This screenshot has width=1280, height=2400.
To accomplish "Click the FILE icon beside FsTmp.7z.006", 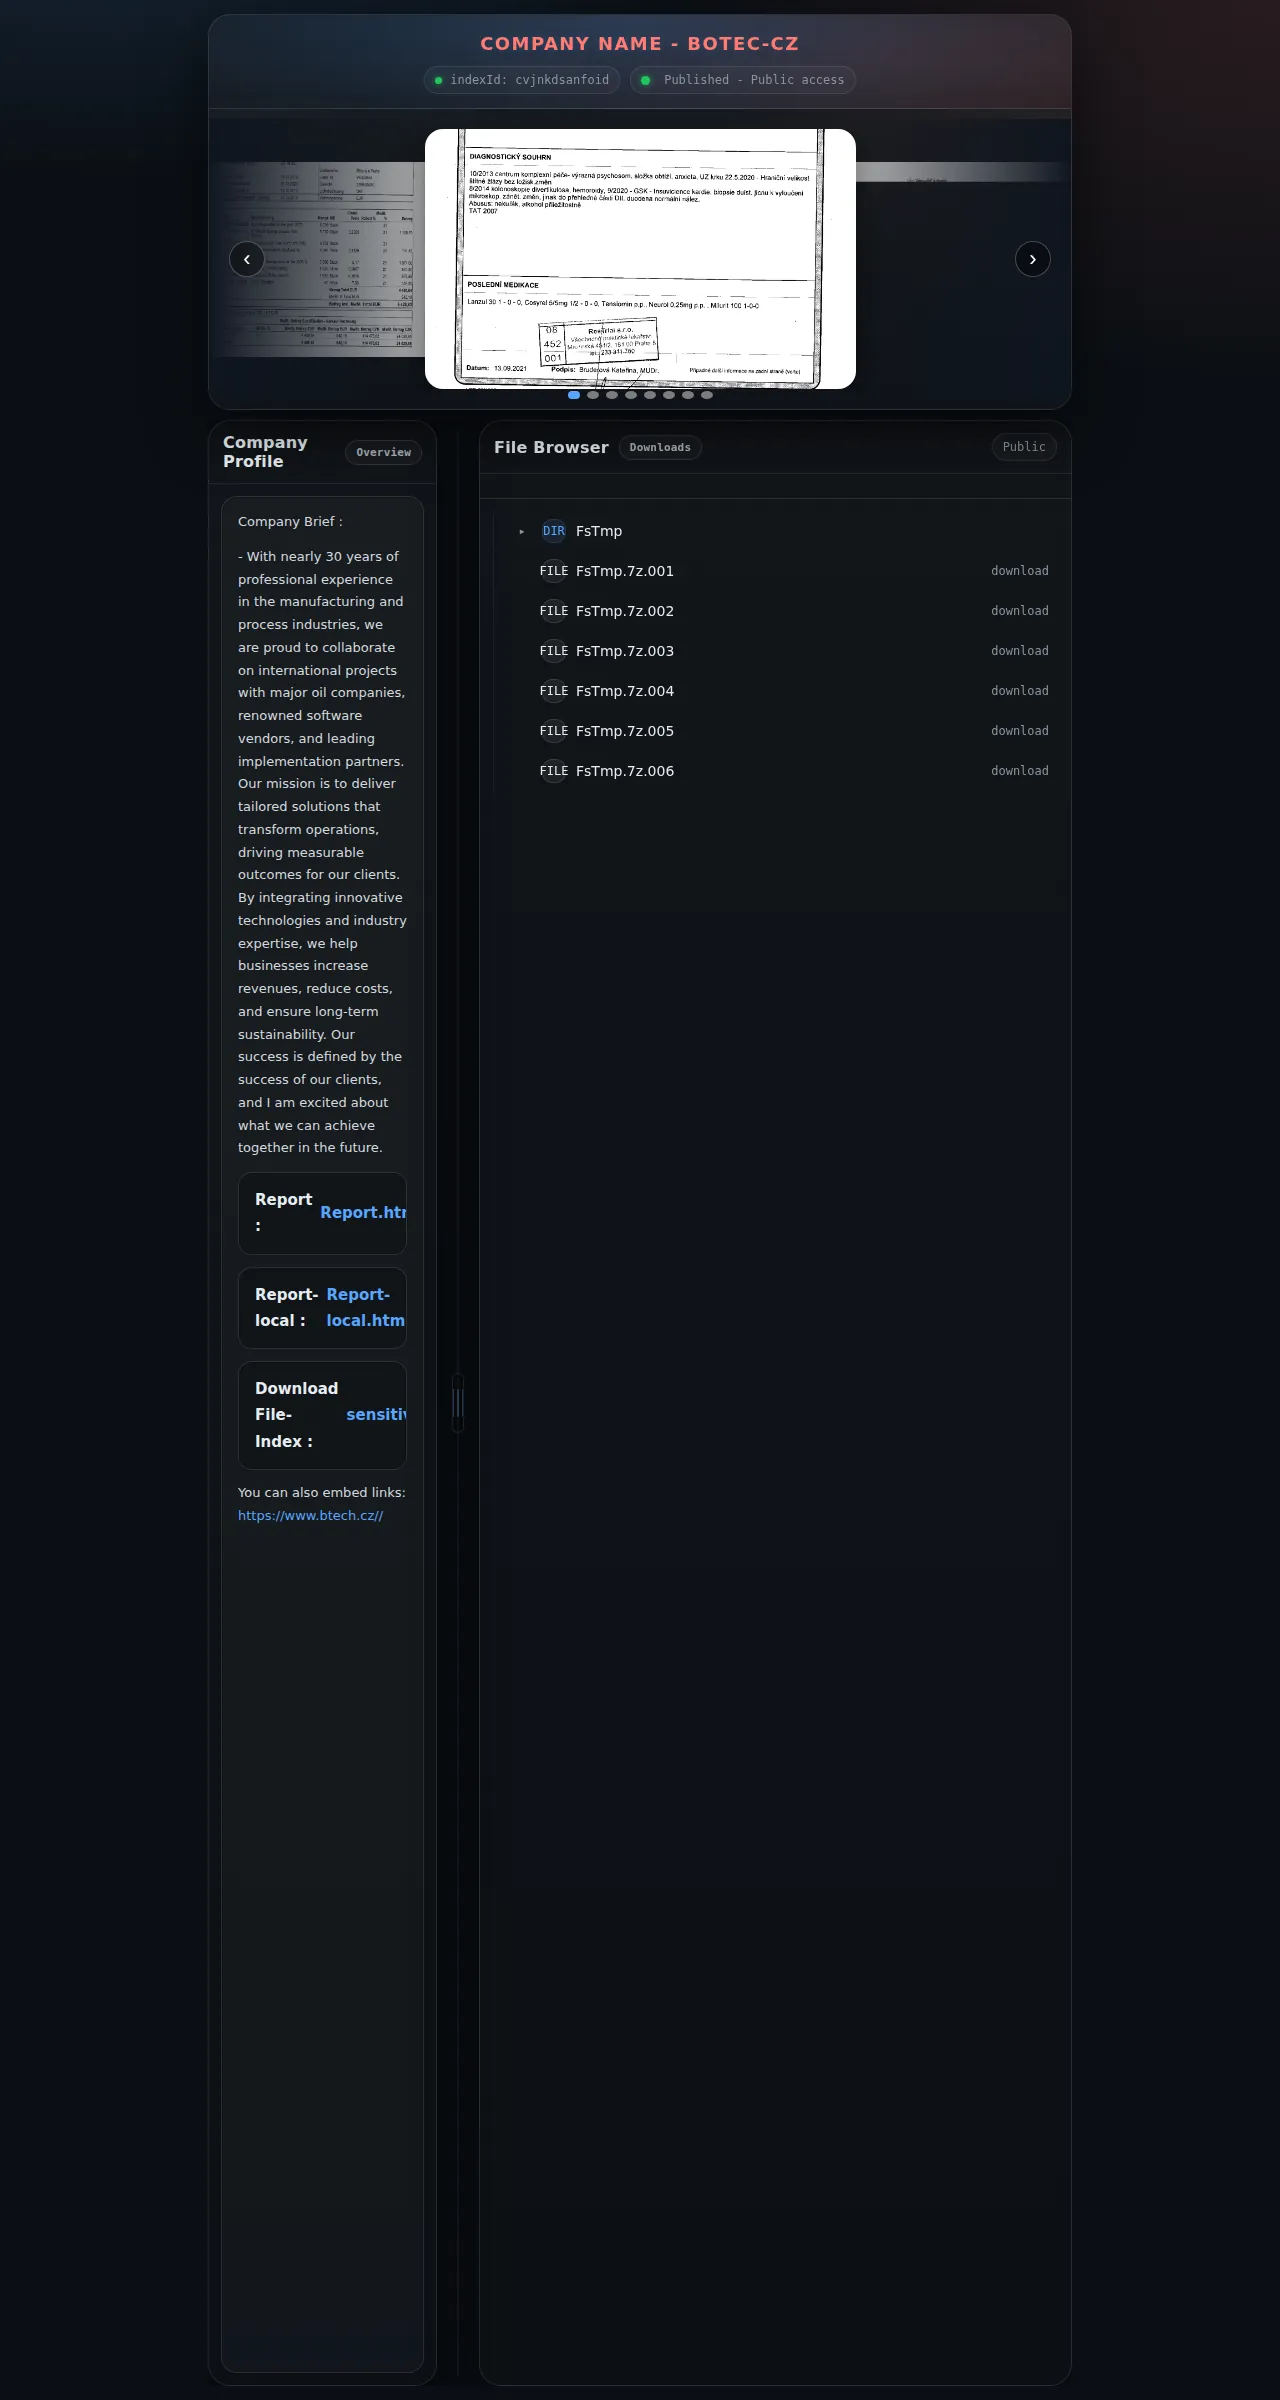I will tap(554, 771).
